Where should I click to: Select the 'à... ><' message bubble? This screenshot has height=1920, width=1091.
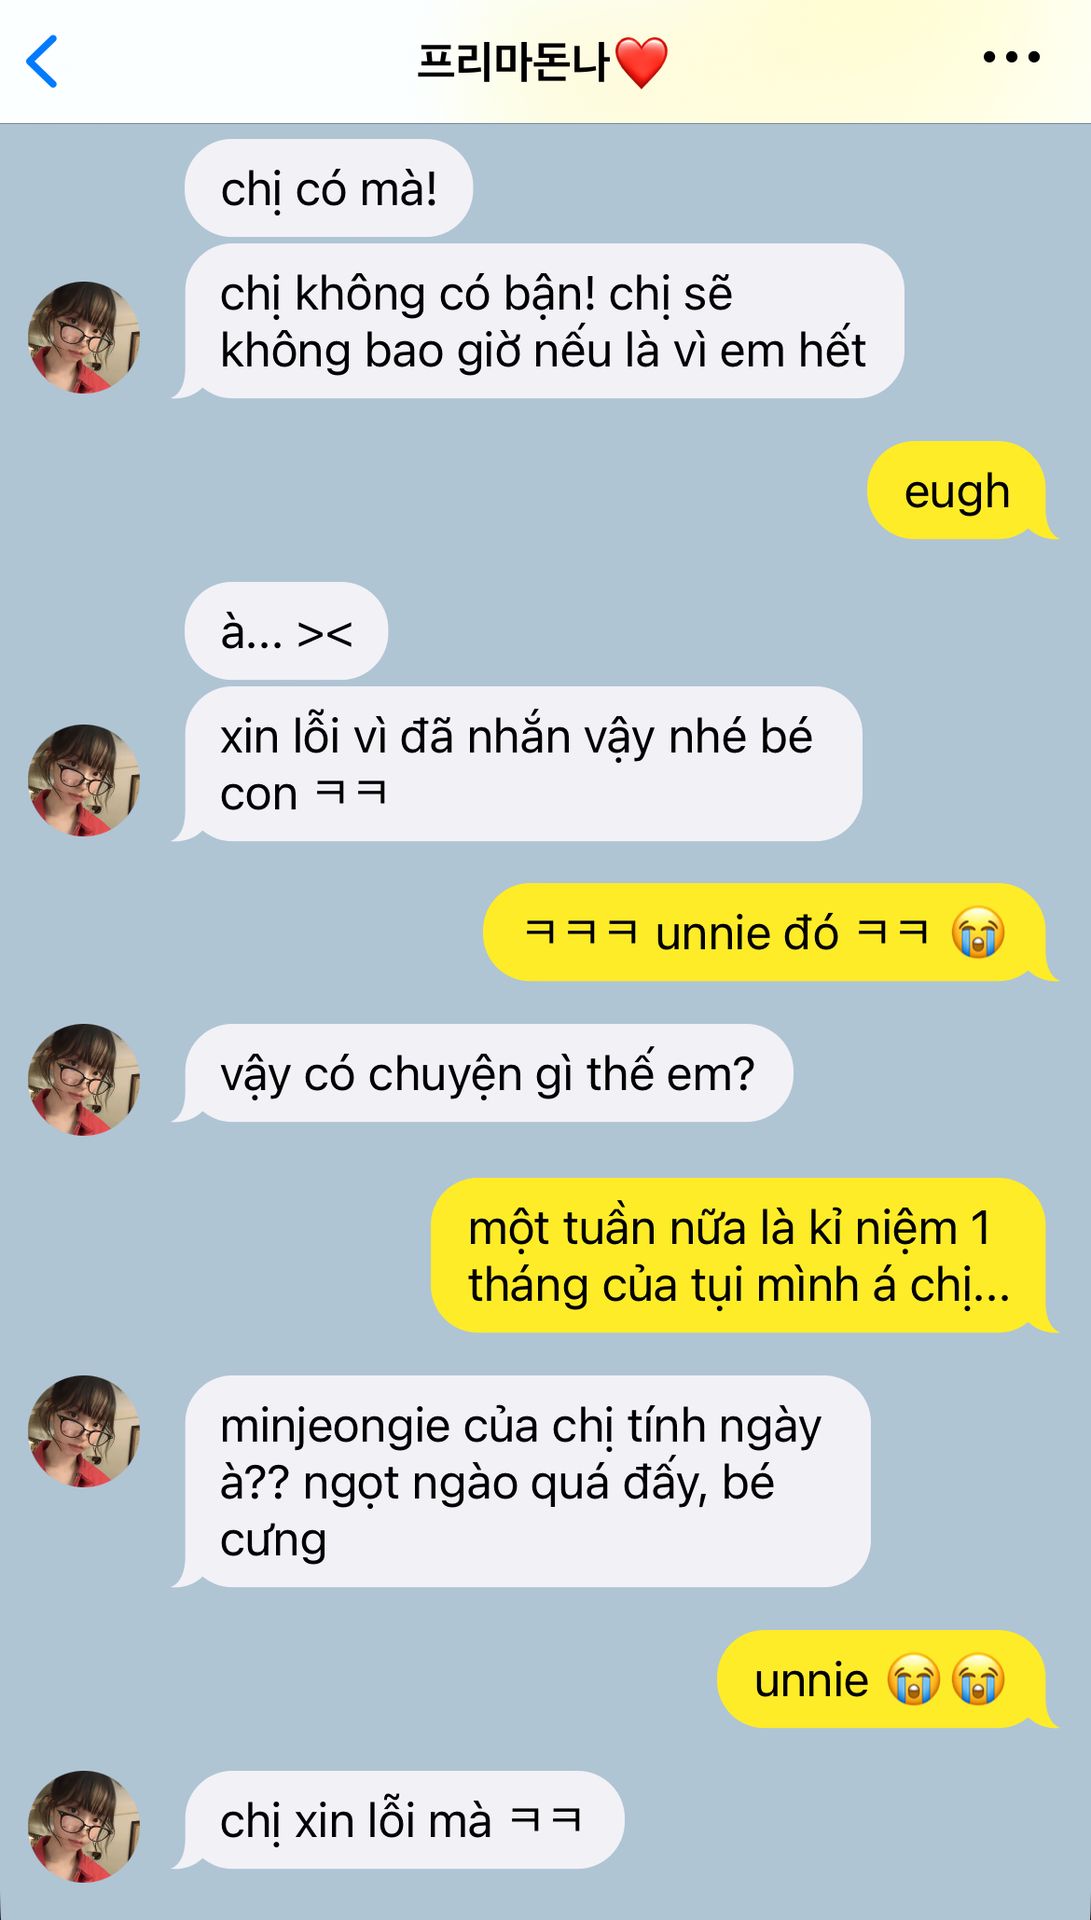pyautogui.click(x=286, y=632)
